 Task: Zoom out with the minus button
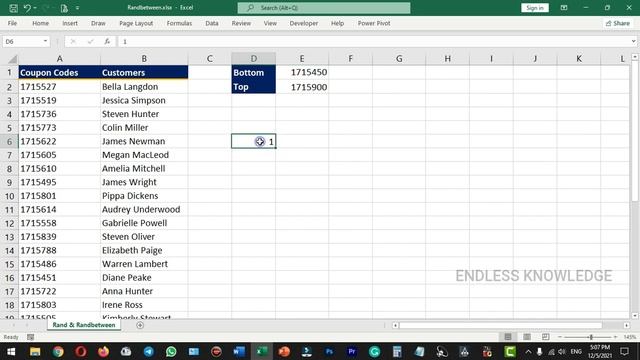(560, 337)
